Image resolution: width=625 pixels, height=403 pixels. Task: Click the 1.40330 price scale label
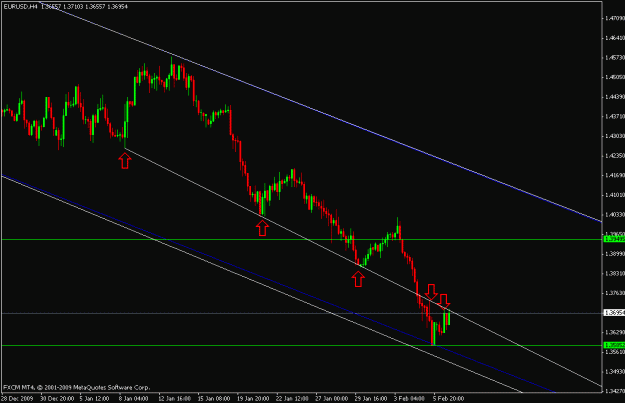pos(615,215)
